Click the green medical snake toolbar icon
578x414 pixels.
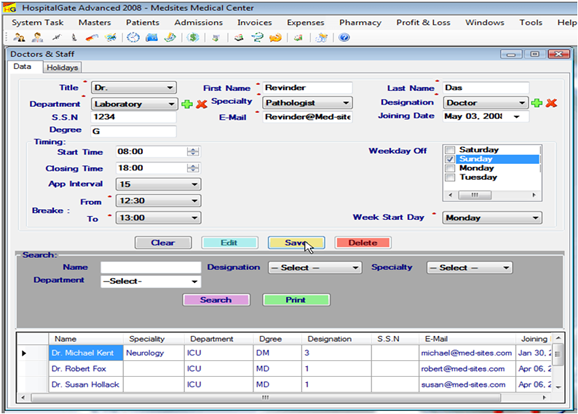[257, 38]
